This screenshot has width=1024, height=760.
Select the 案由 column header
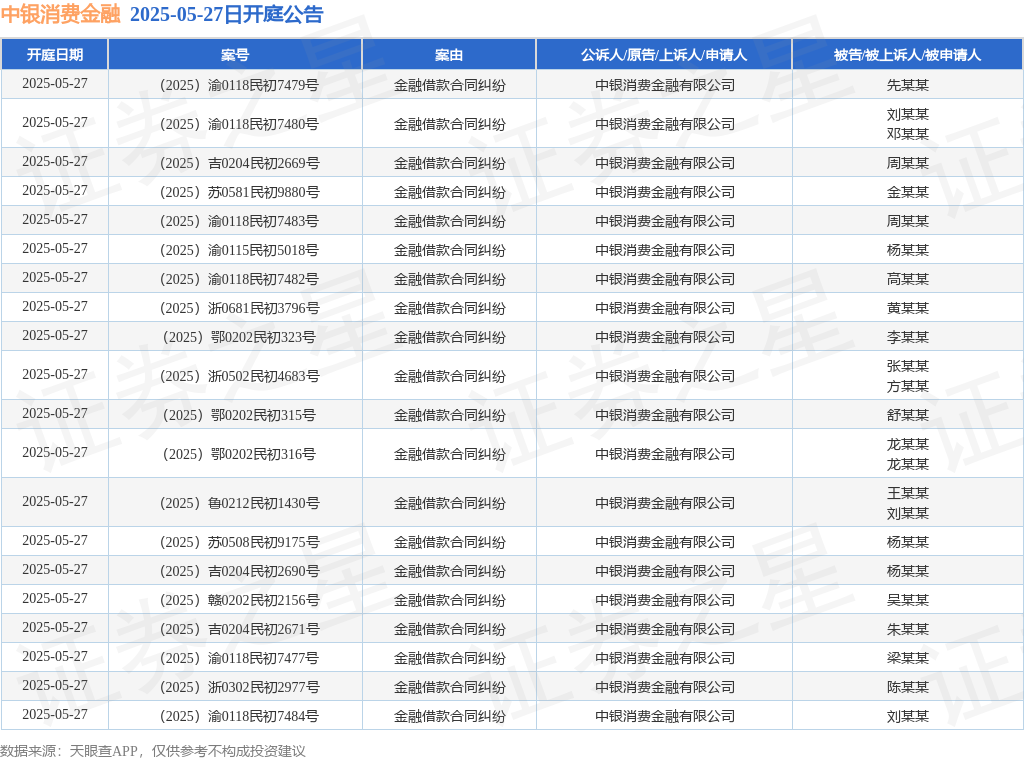pos(449,55)
